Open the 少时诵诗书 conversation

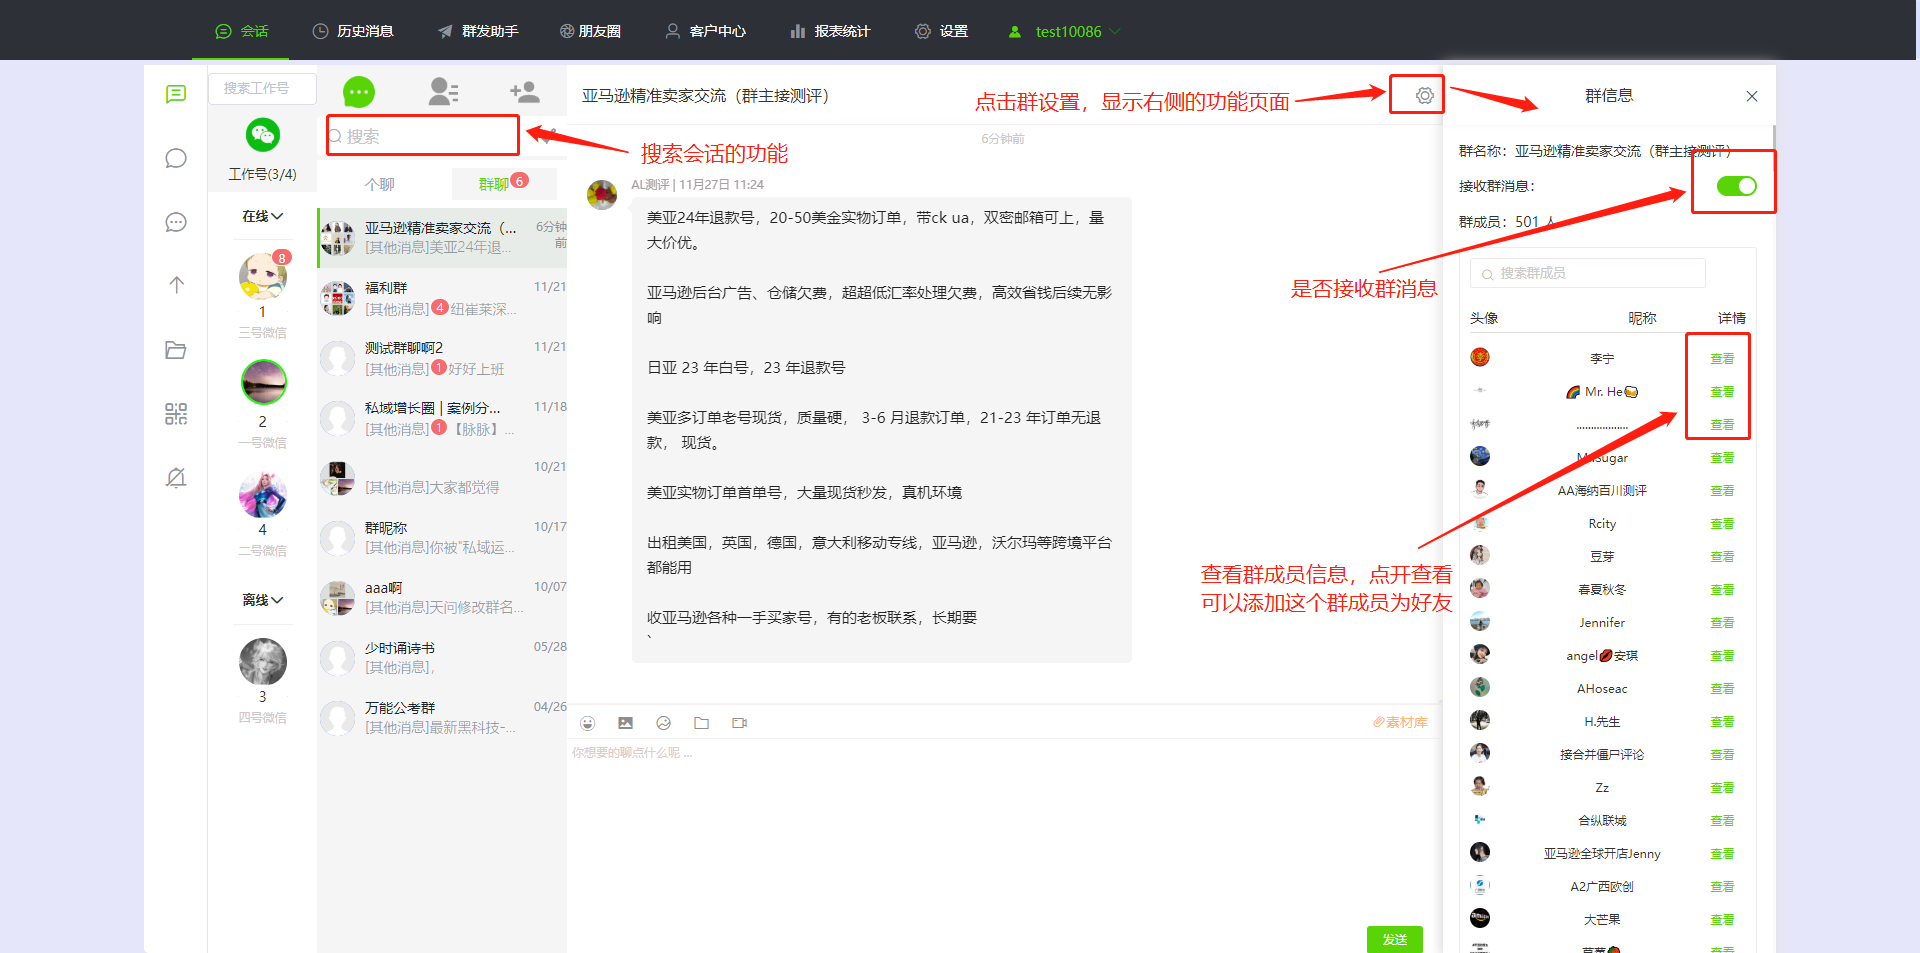click(442, 658)
